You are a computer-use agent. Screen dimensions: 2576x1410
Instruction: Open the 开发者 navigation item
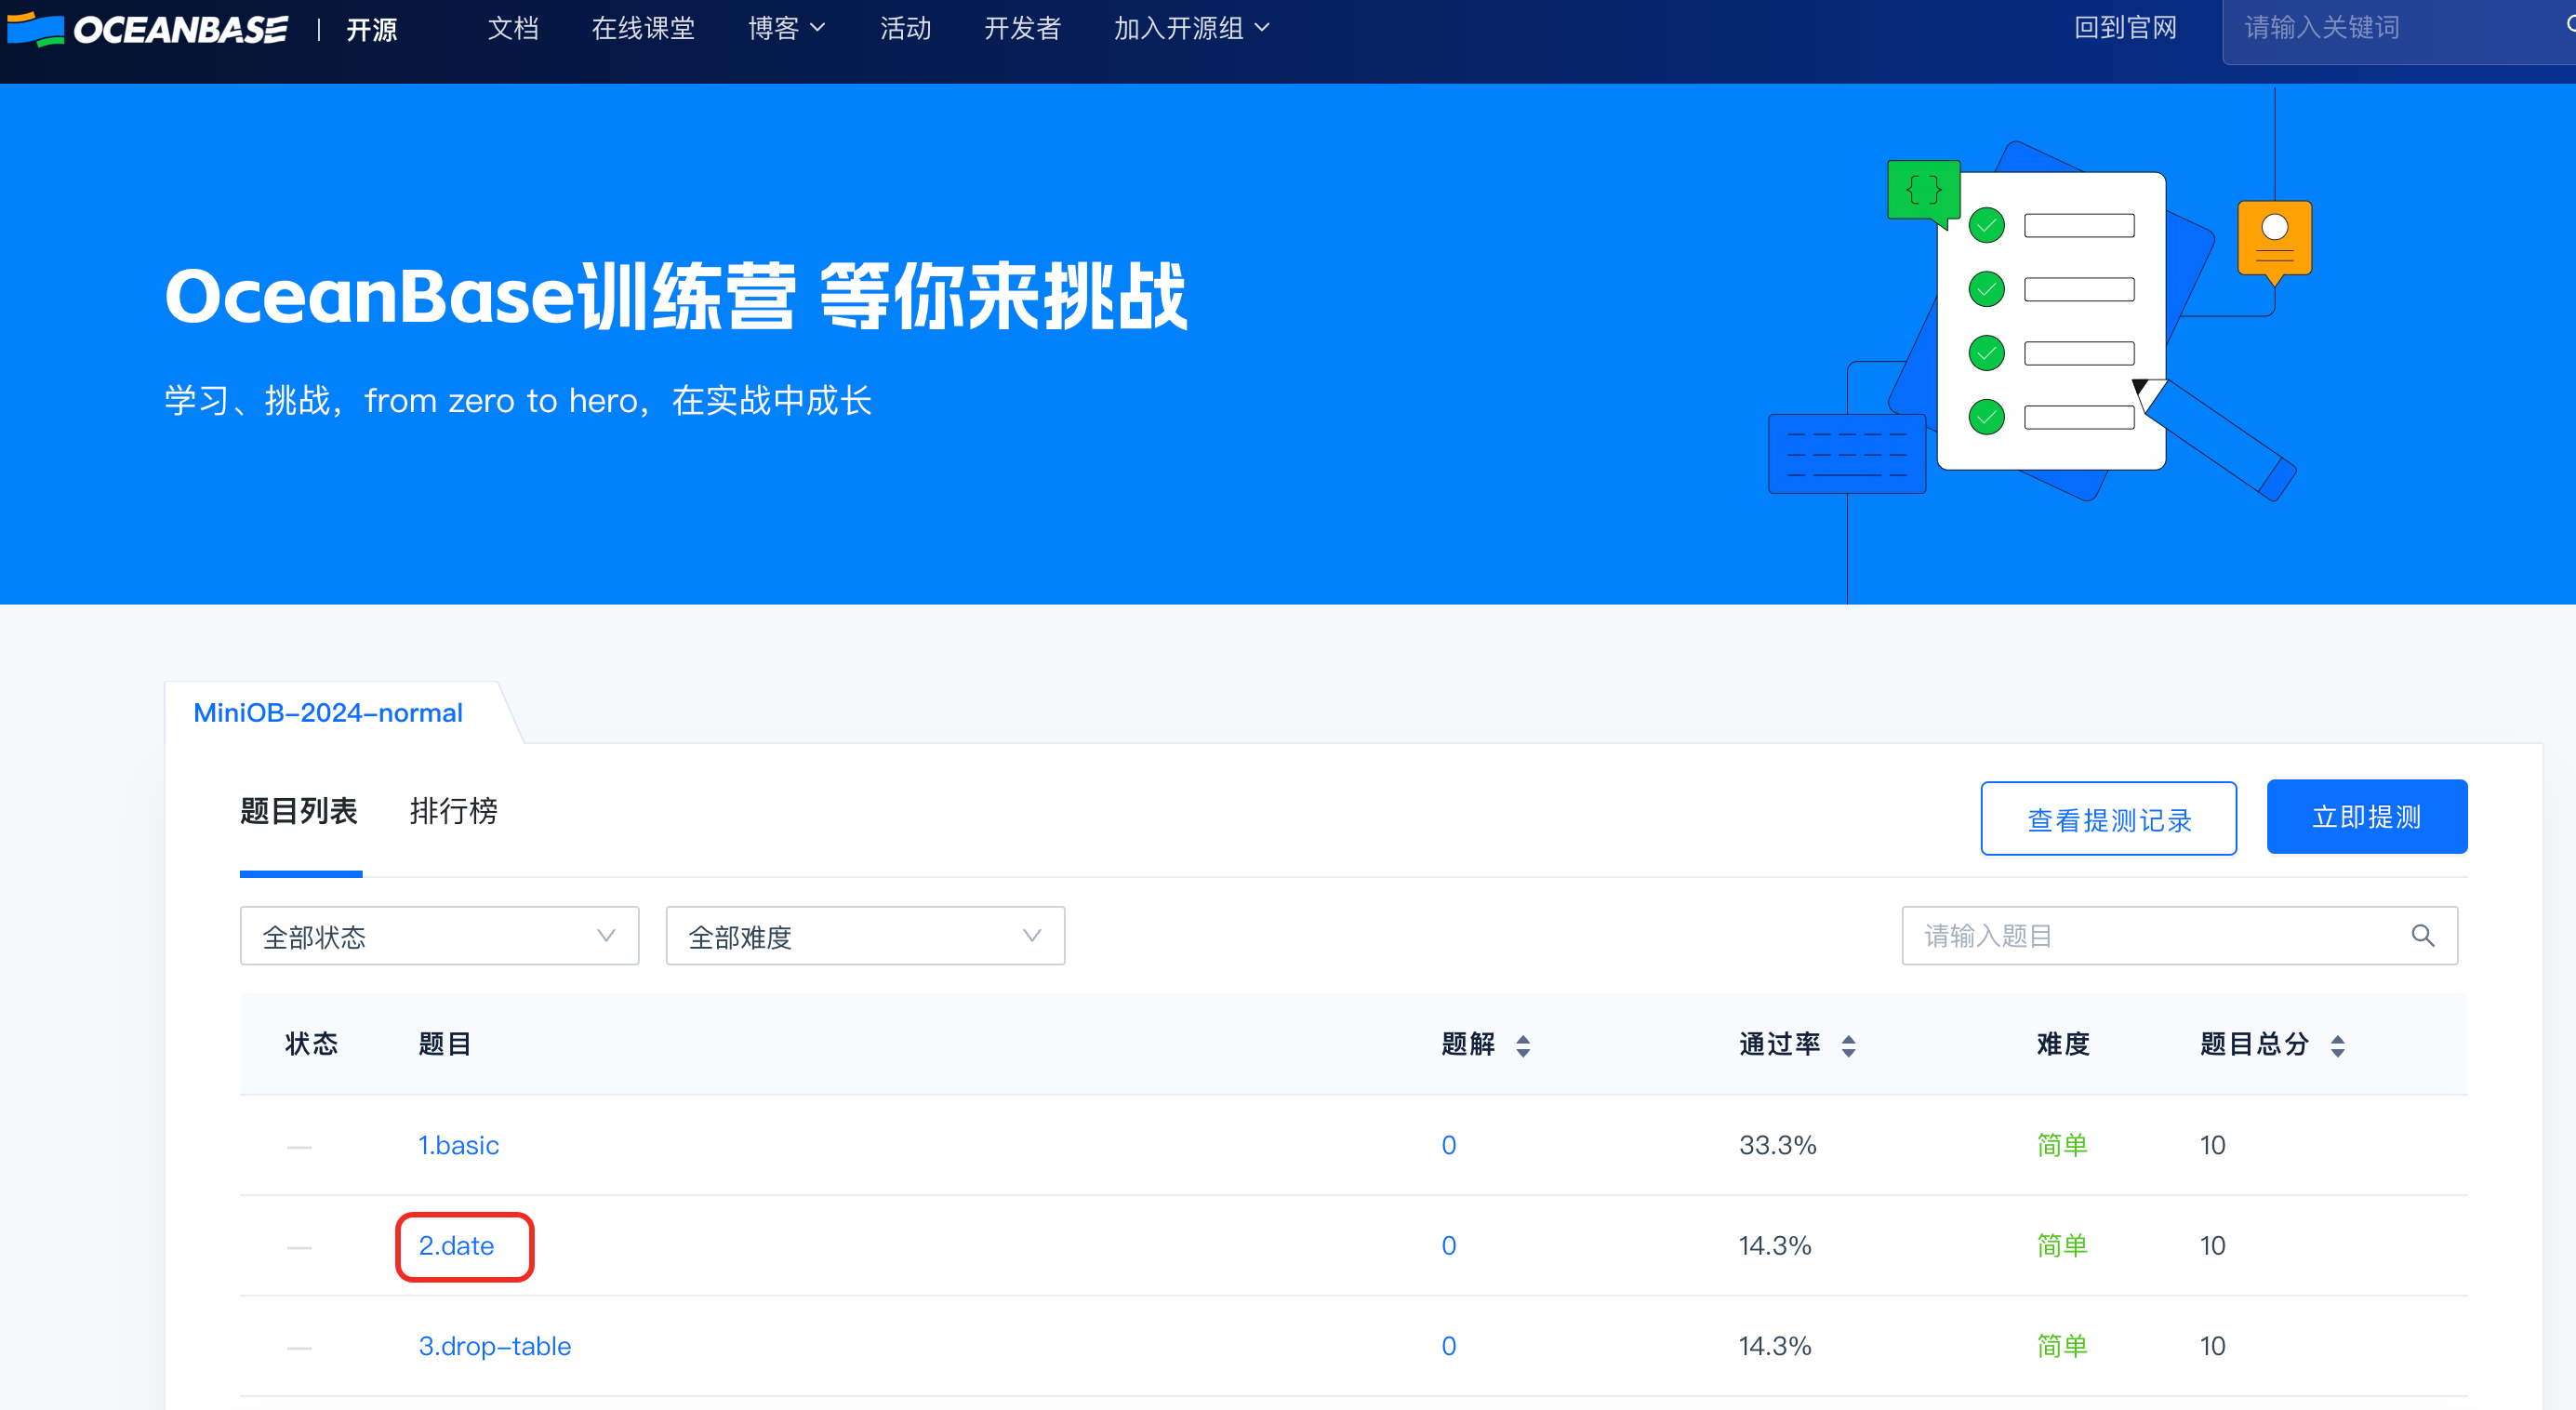click(x=1023, y=28)
